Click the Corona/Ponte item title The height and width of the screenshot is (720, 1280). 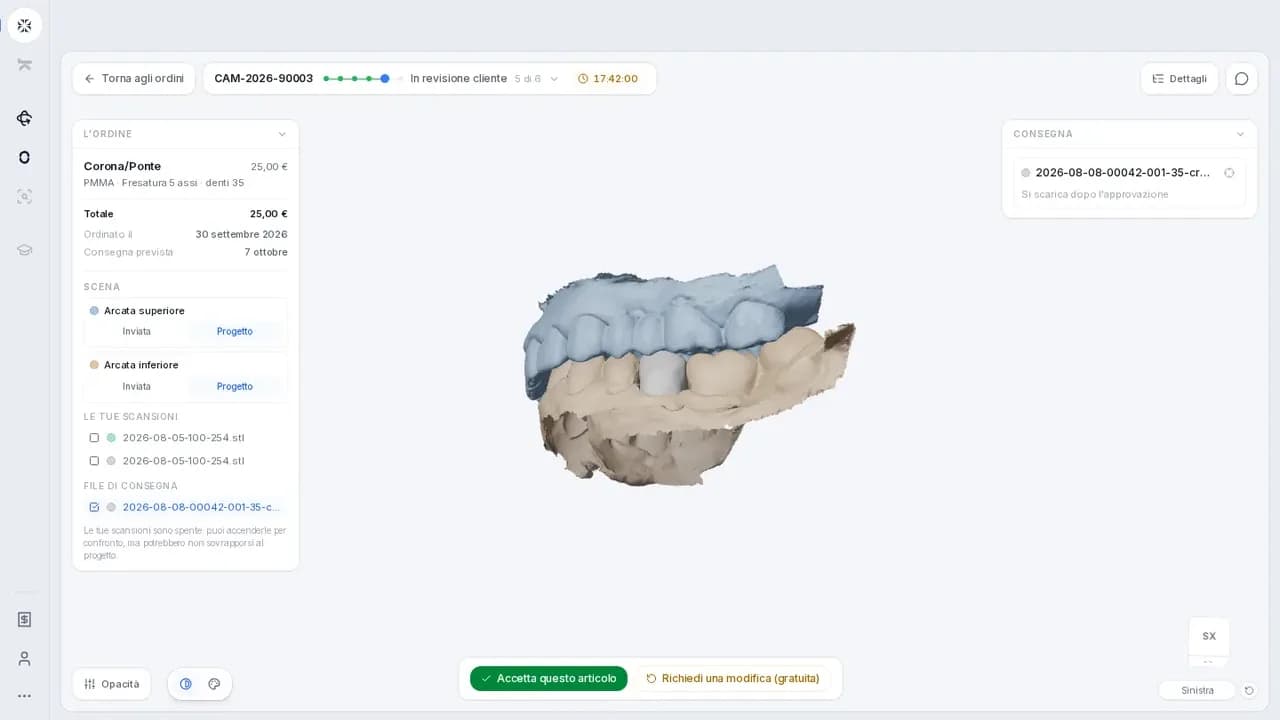pyautogui.click(x=122, y=167)
